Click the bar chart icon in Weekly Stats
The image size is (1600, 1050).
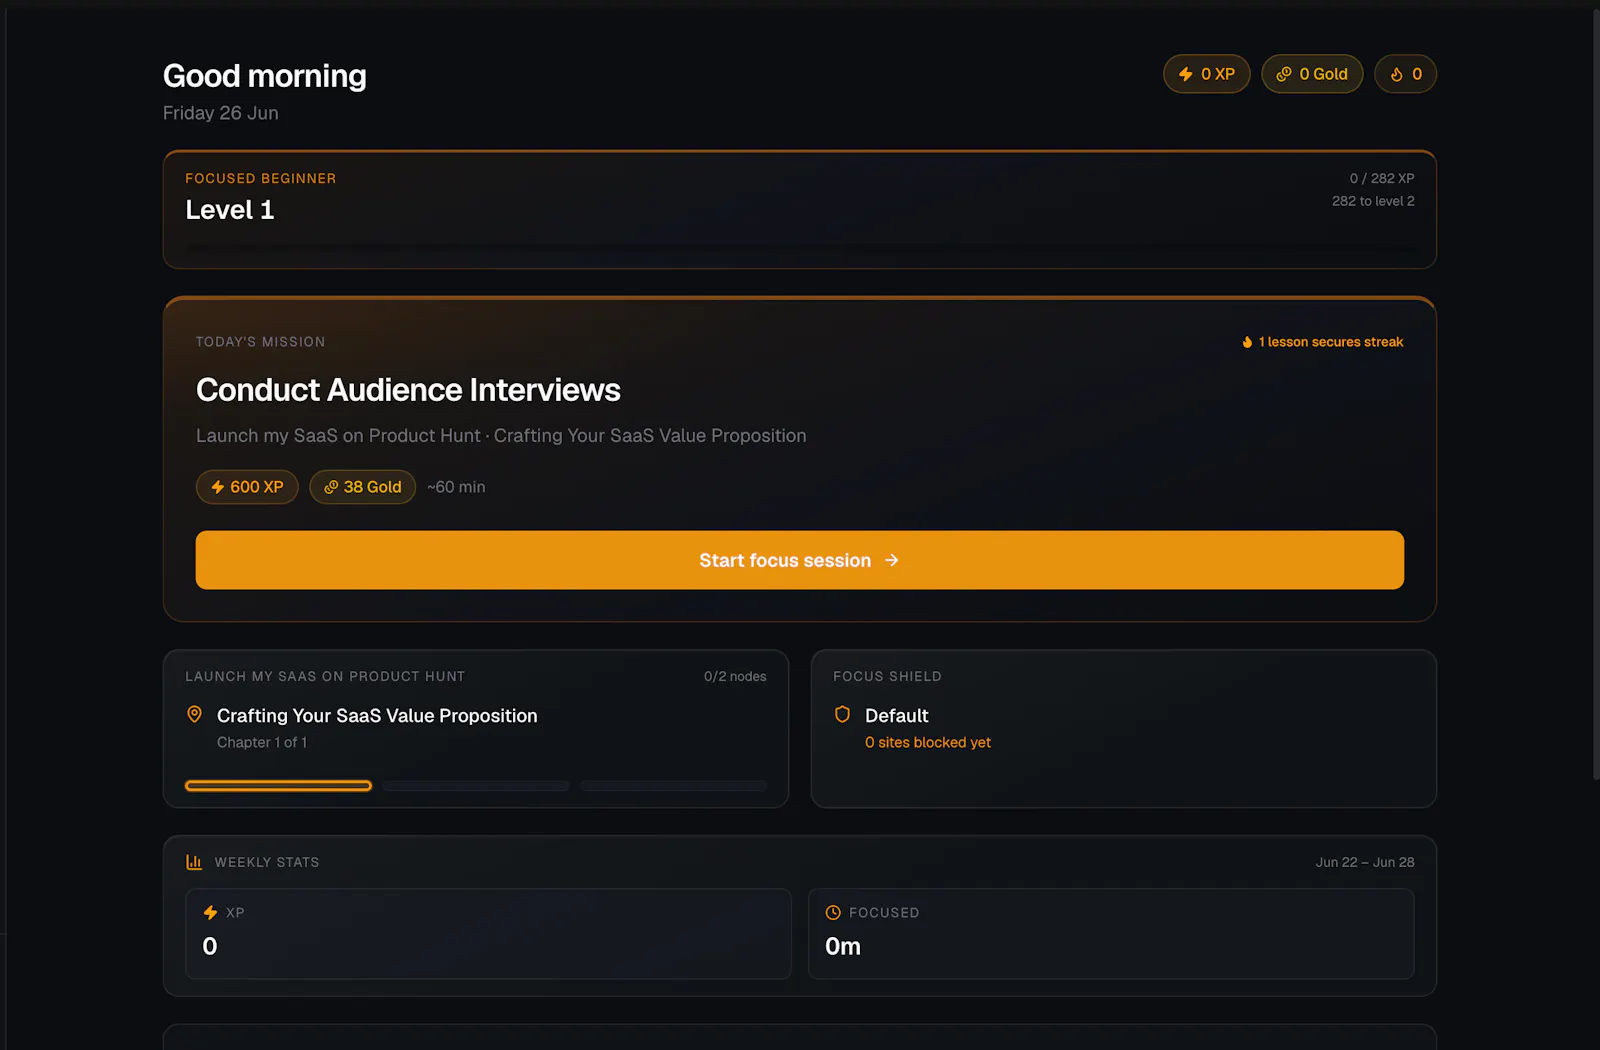194,862
